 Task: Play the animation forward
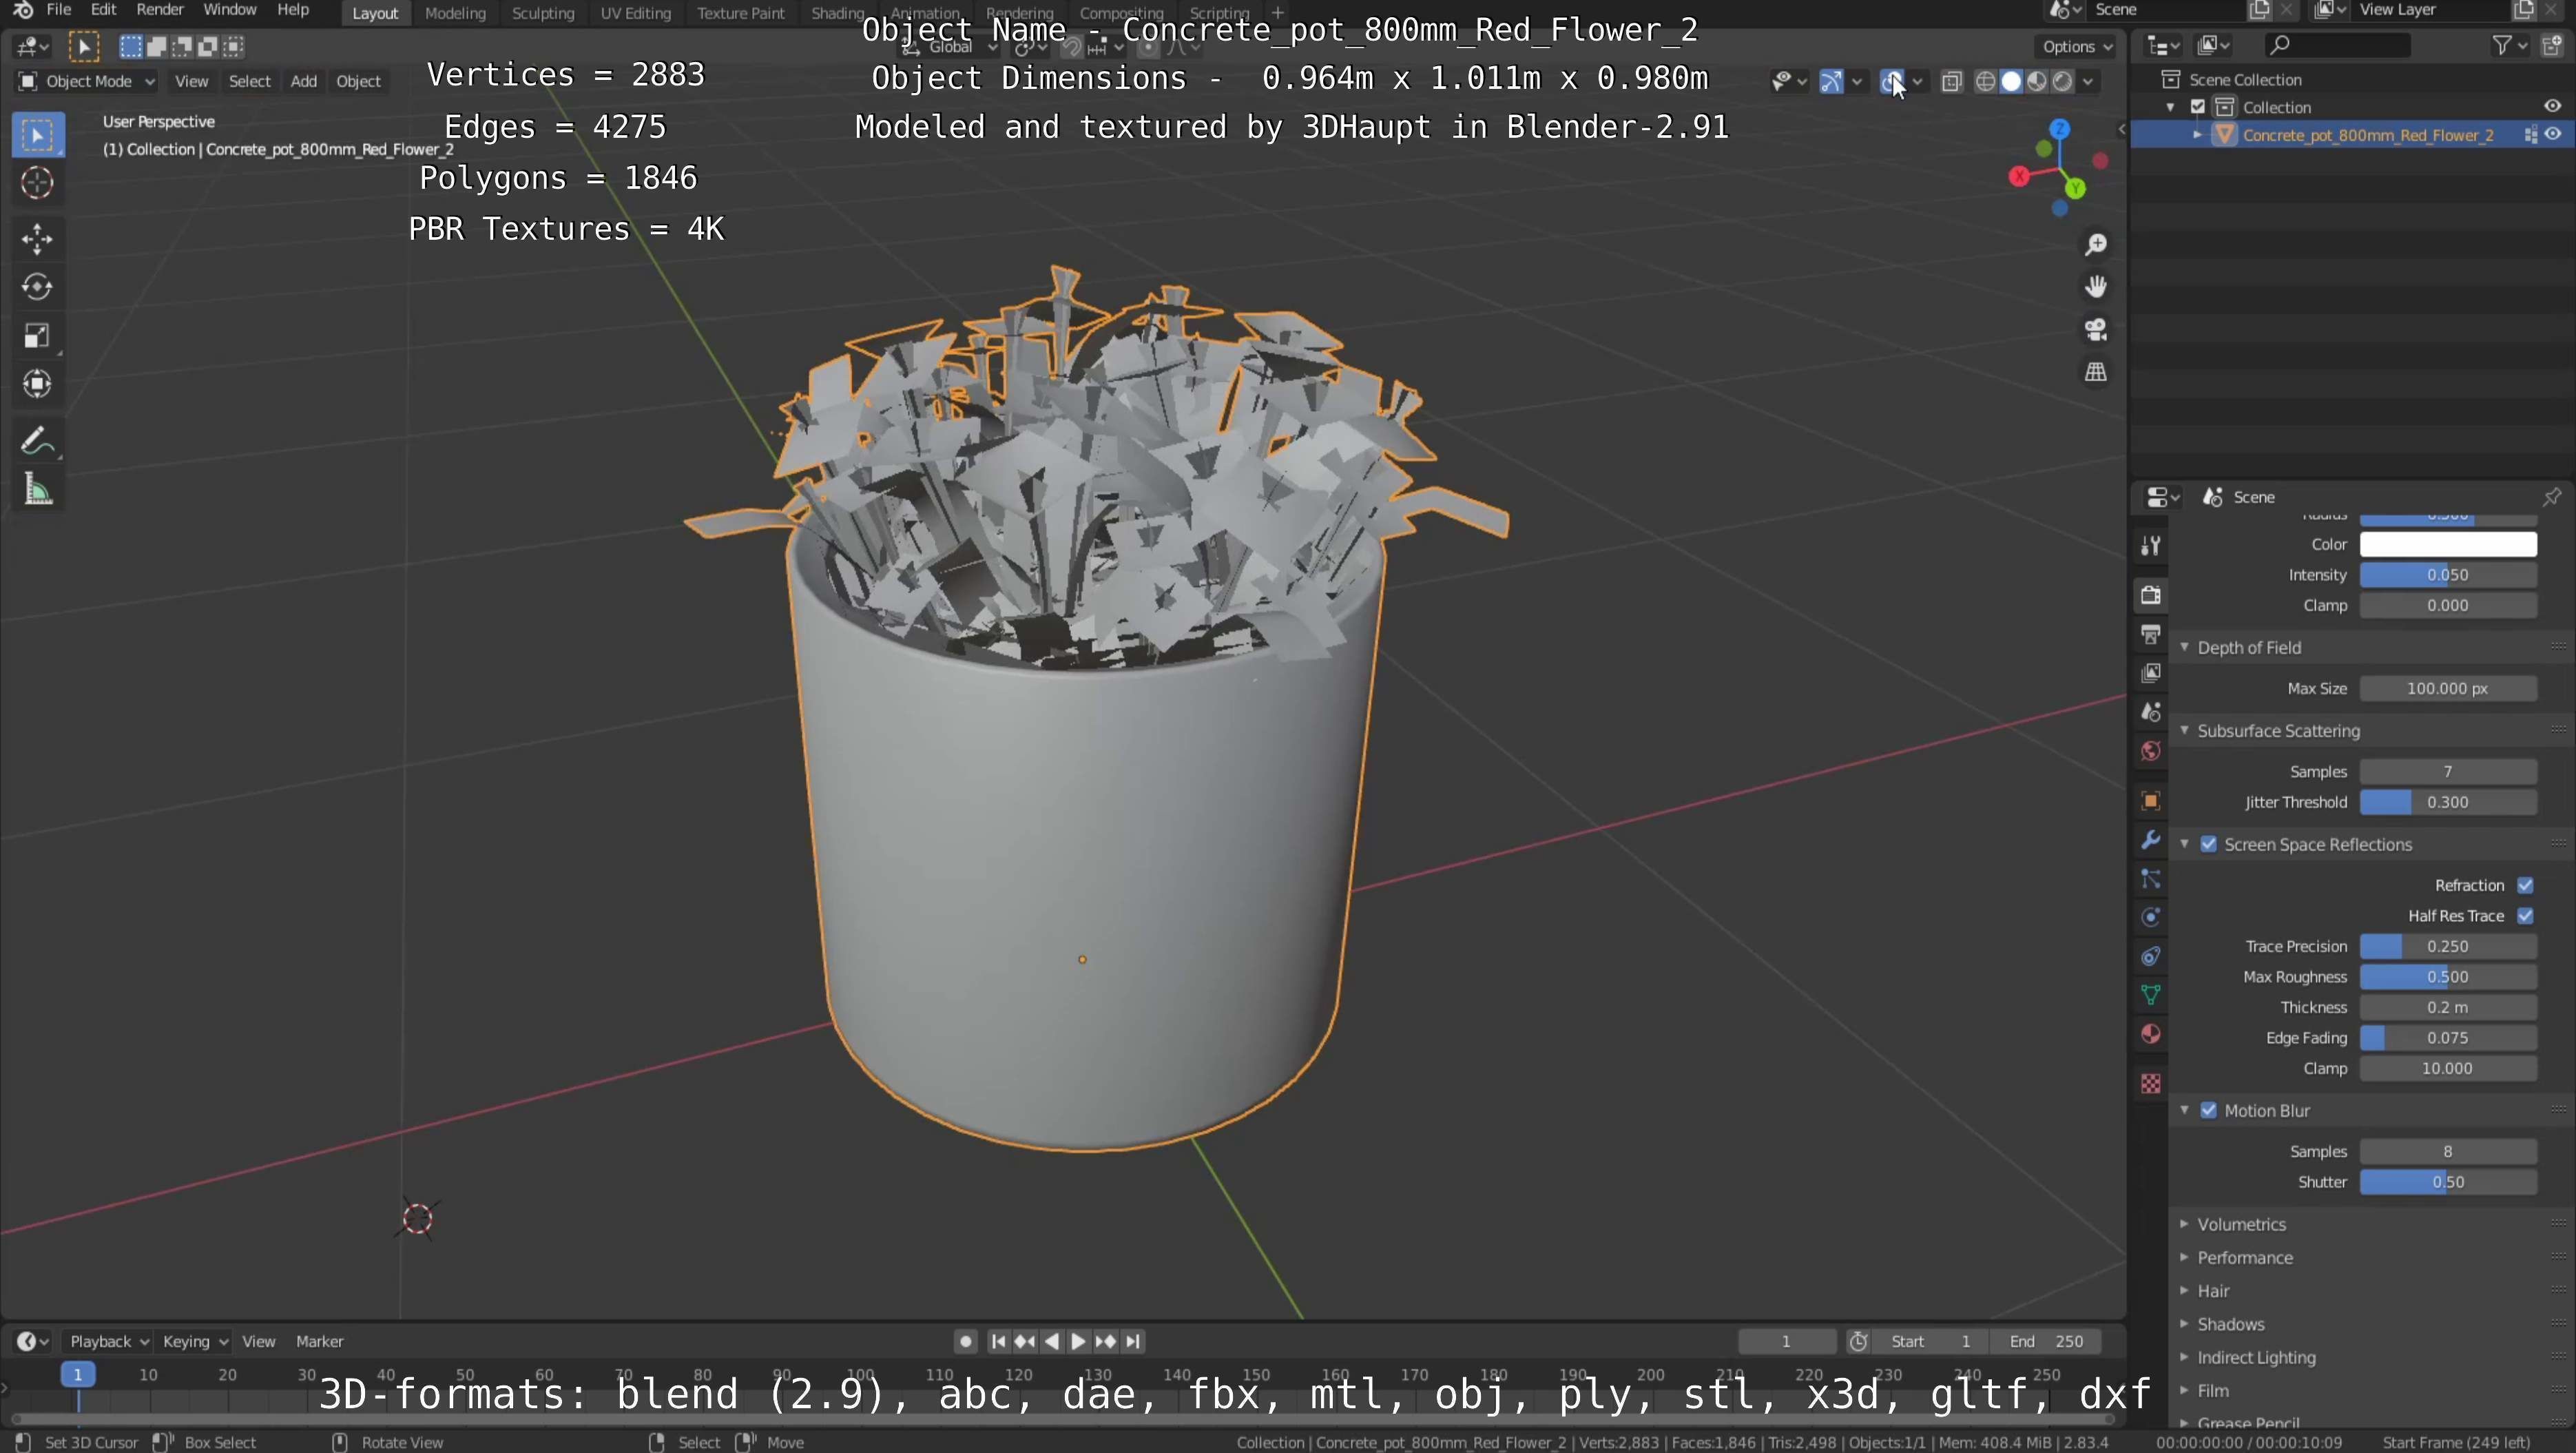pos(1078,1342)
